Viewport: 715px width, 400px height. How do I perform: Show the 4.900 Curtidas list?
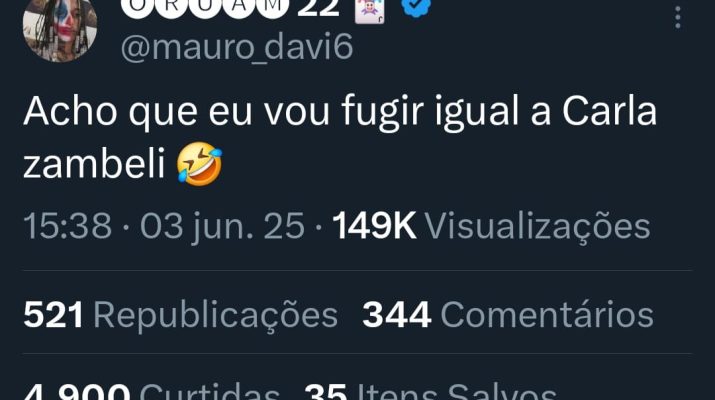point(151,392)
